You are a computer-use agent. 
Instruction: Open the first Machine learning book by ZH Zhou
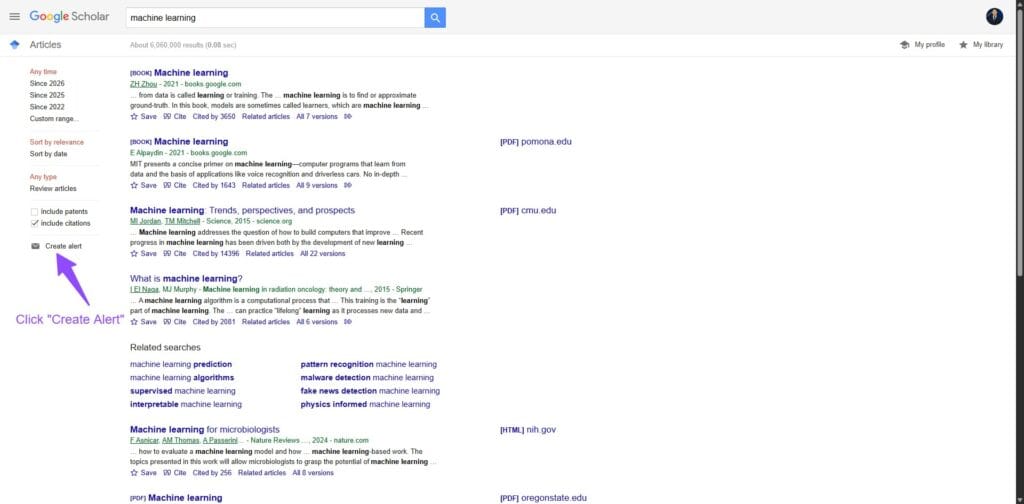point(191,72)
